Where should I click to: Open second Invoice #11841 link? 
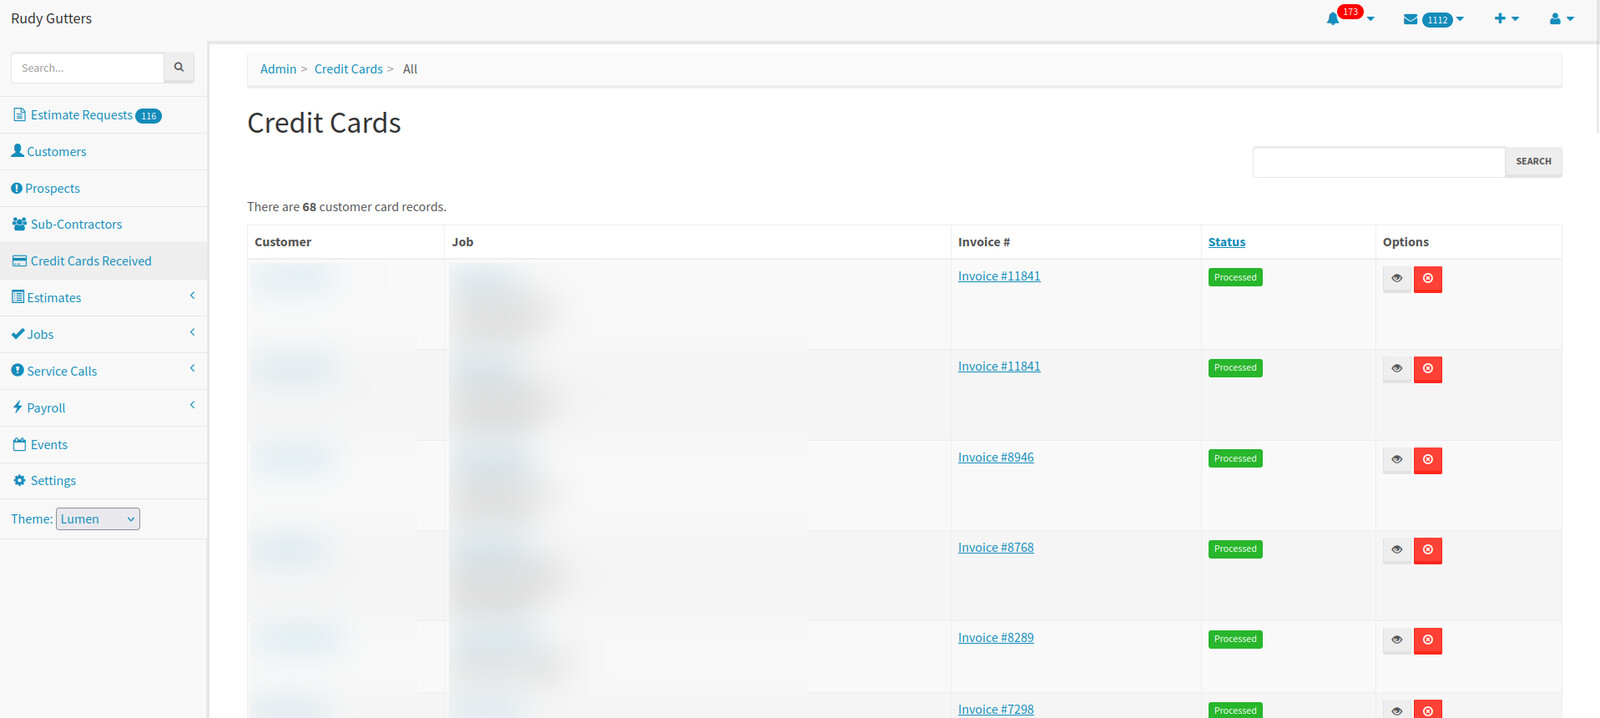coord(999,367)
